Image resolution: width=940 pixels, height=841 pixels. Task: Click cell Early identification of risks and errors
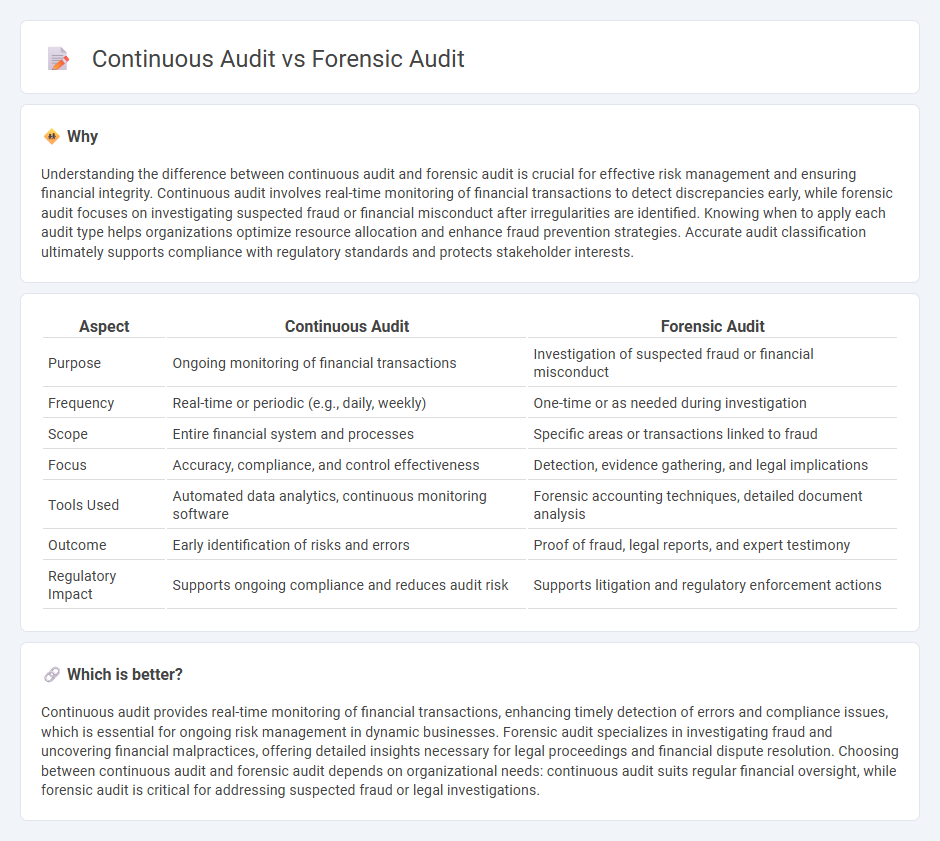point(347,545)
